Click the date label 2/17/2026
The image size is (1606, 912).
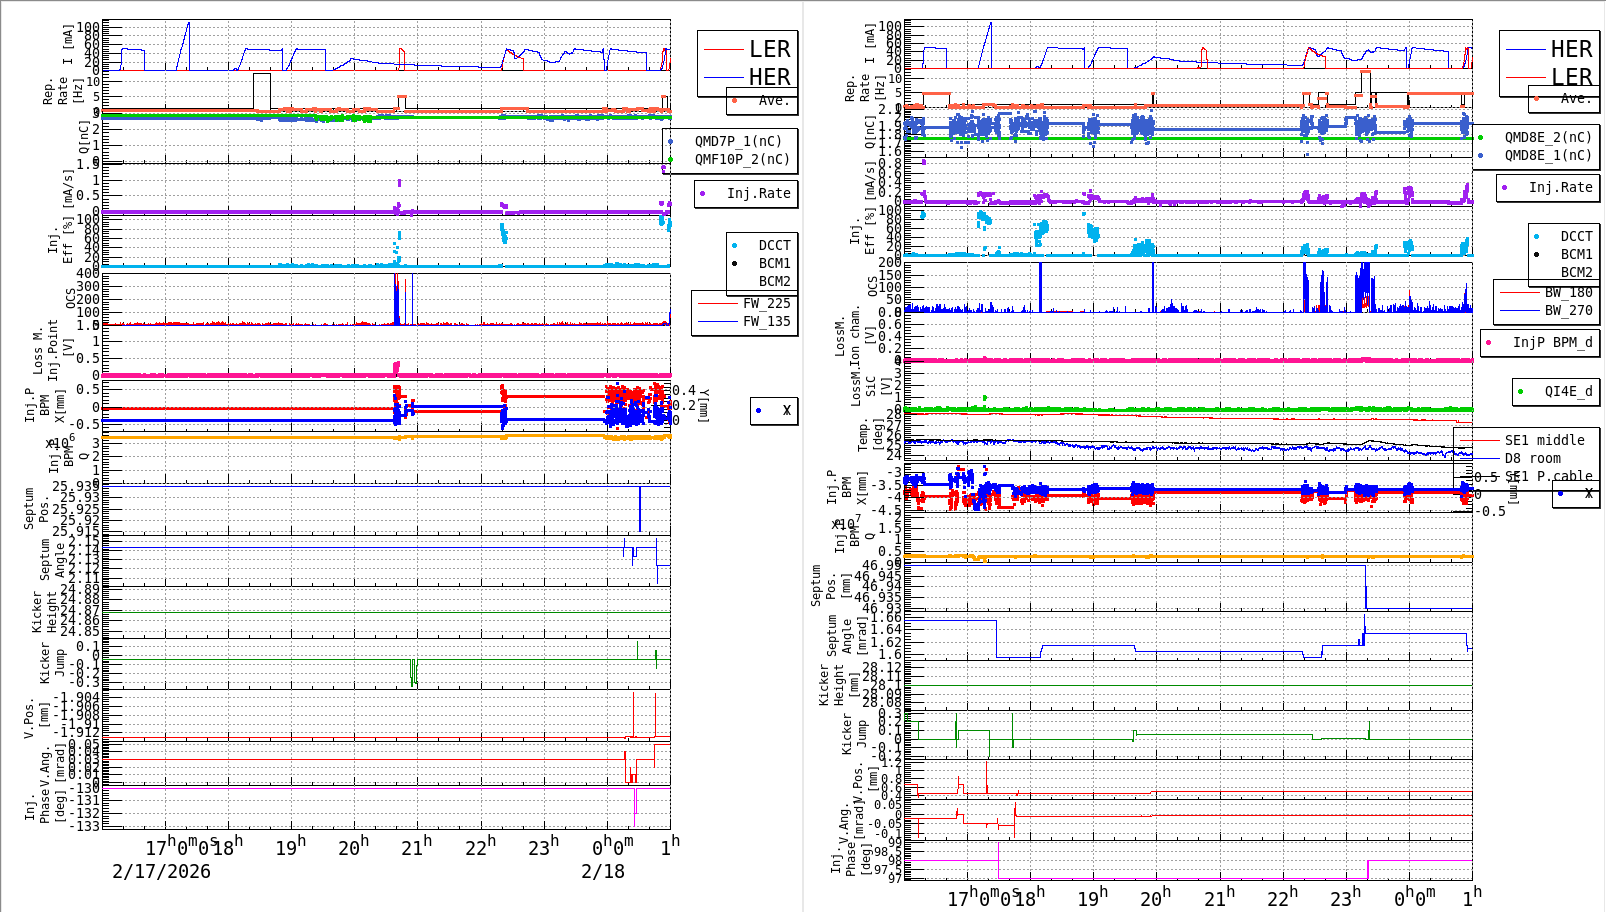[x=161, y=871]
